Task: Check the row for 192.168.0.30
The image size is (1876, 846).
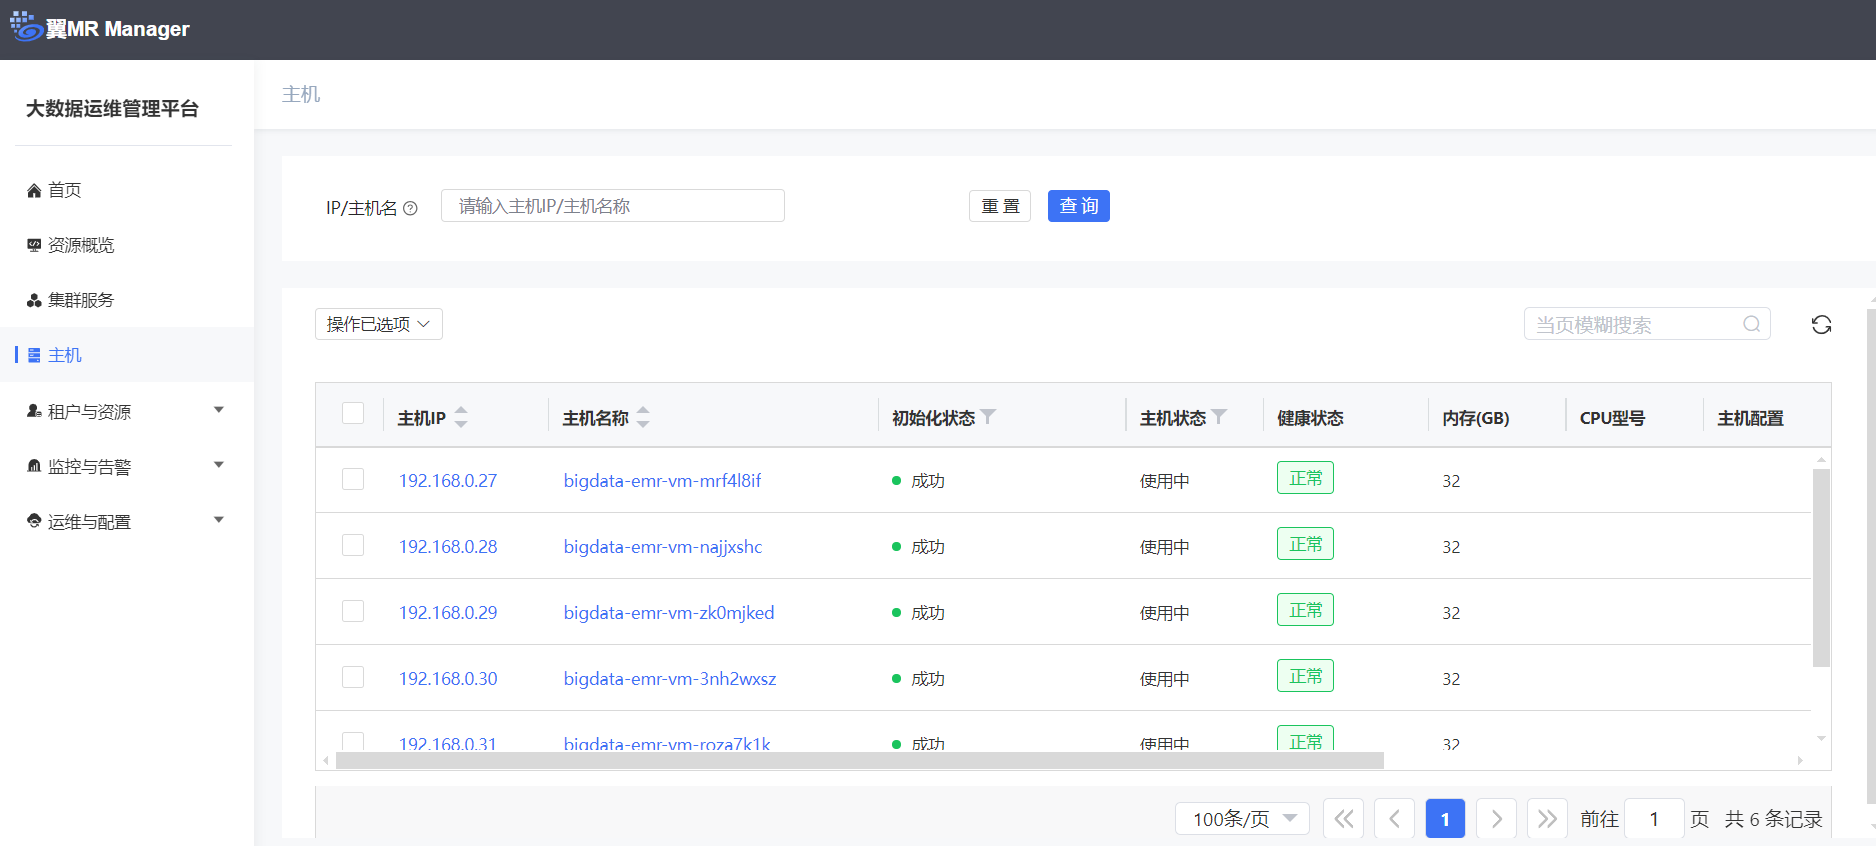Action: 353,677
